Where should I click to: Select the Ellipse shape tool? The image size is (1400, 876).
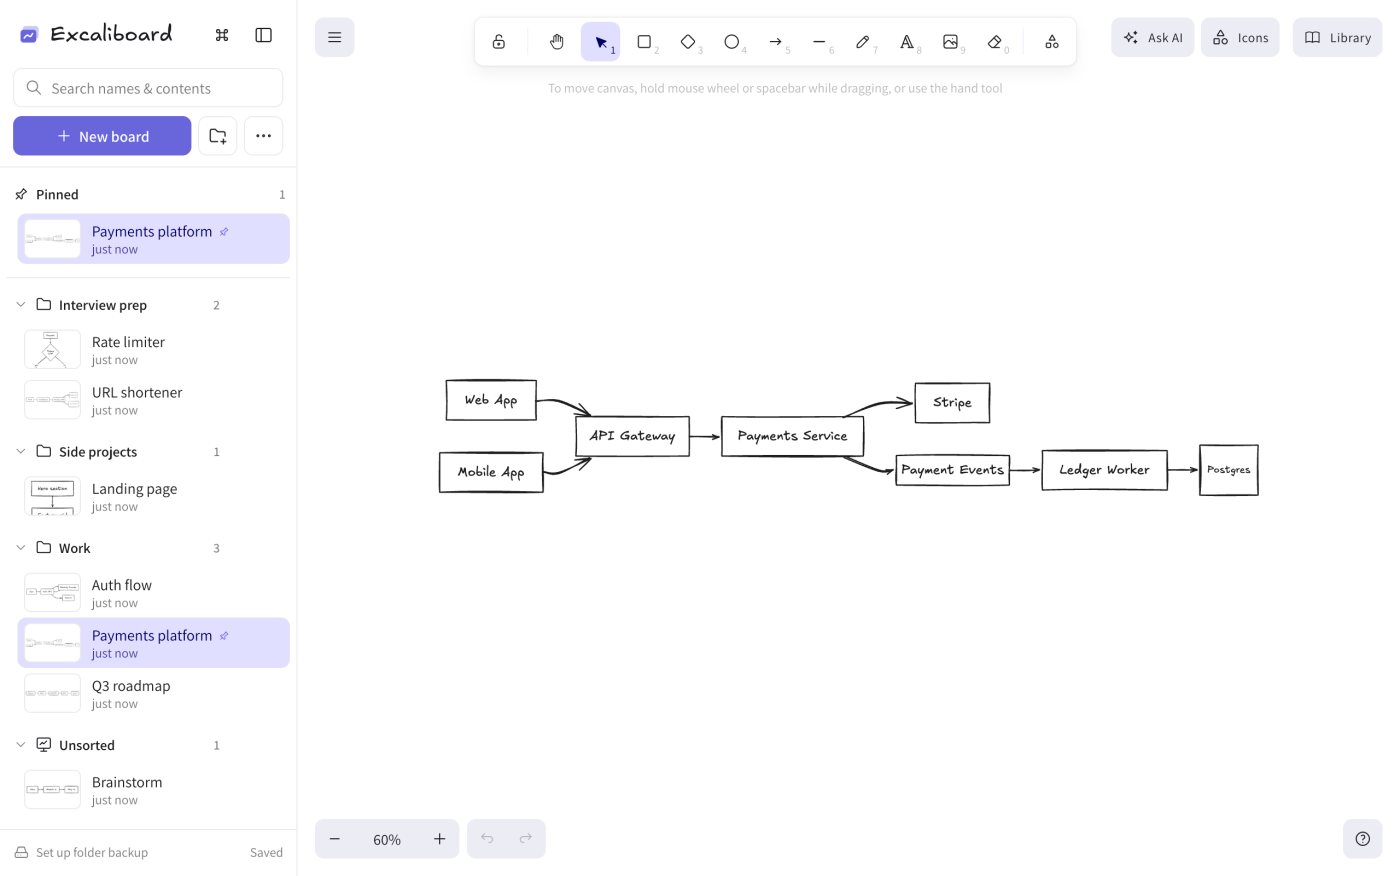tap(732, 42)
